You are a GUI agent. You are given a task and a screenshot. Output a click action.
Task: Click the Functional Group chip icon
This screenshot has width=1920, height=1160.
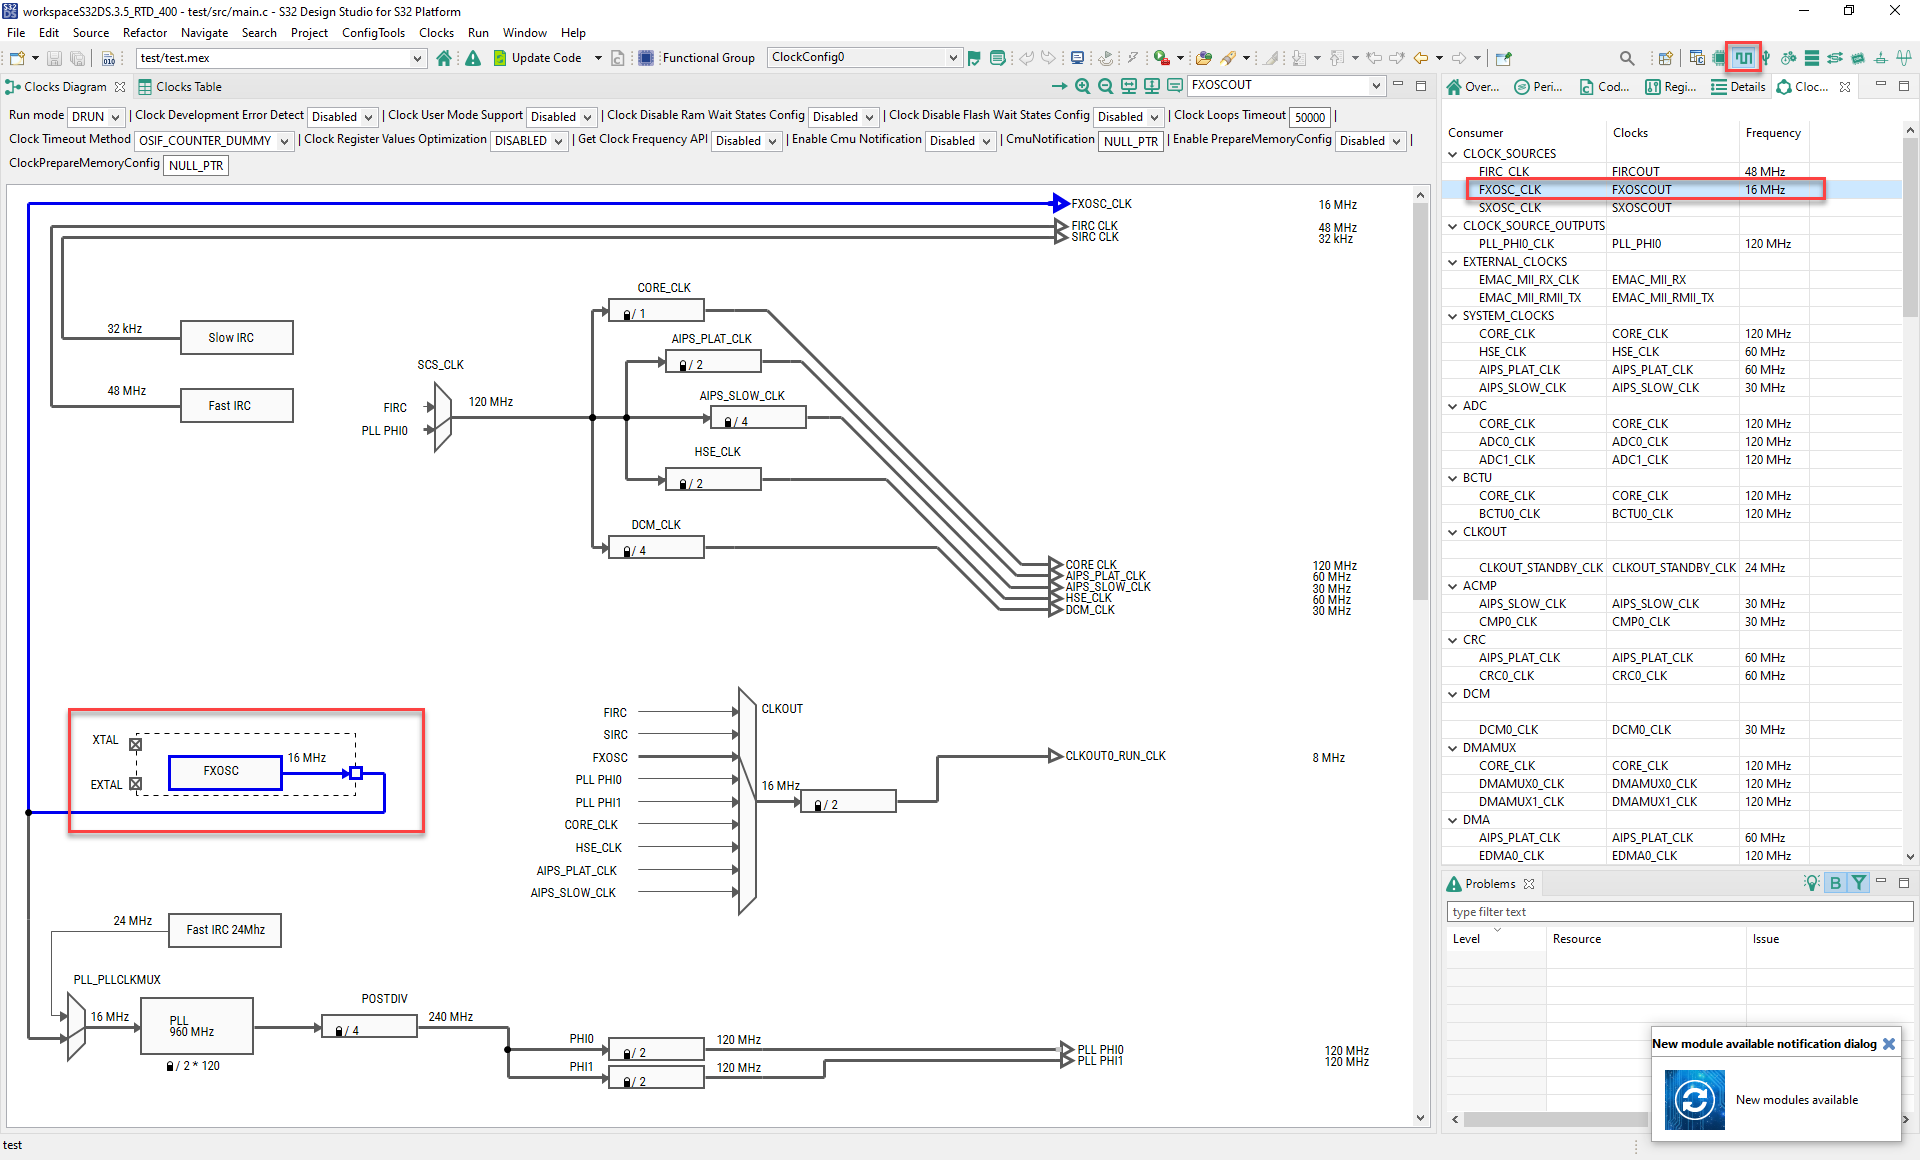[x=646, y=58]
